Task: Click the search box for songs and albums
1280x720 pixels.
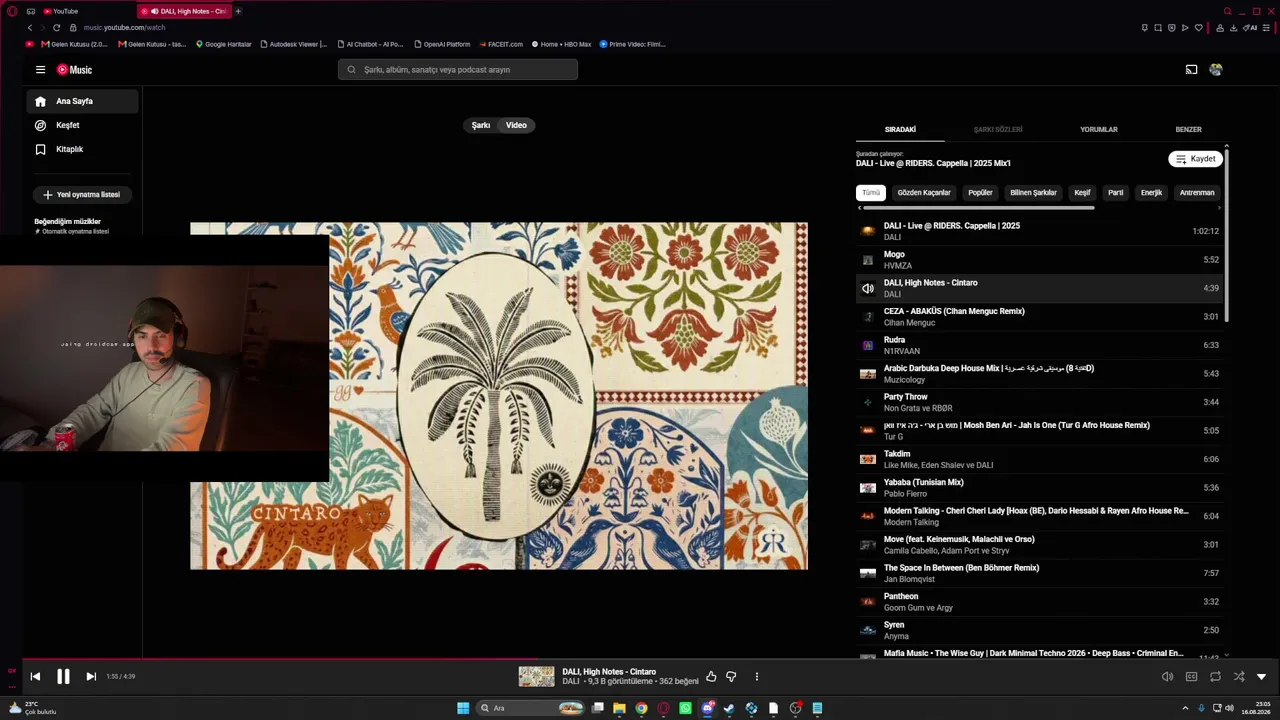Action: [458, 70]
